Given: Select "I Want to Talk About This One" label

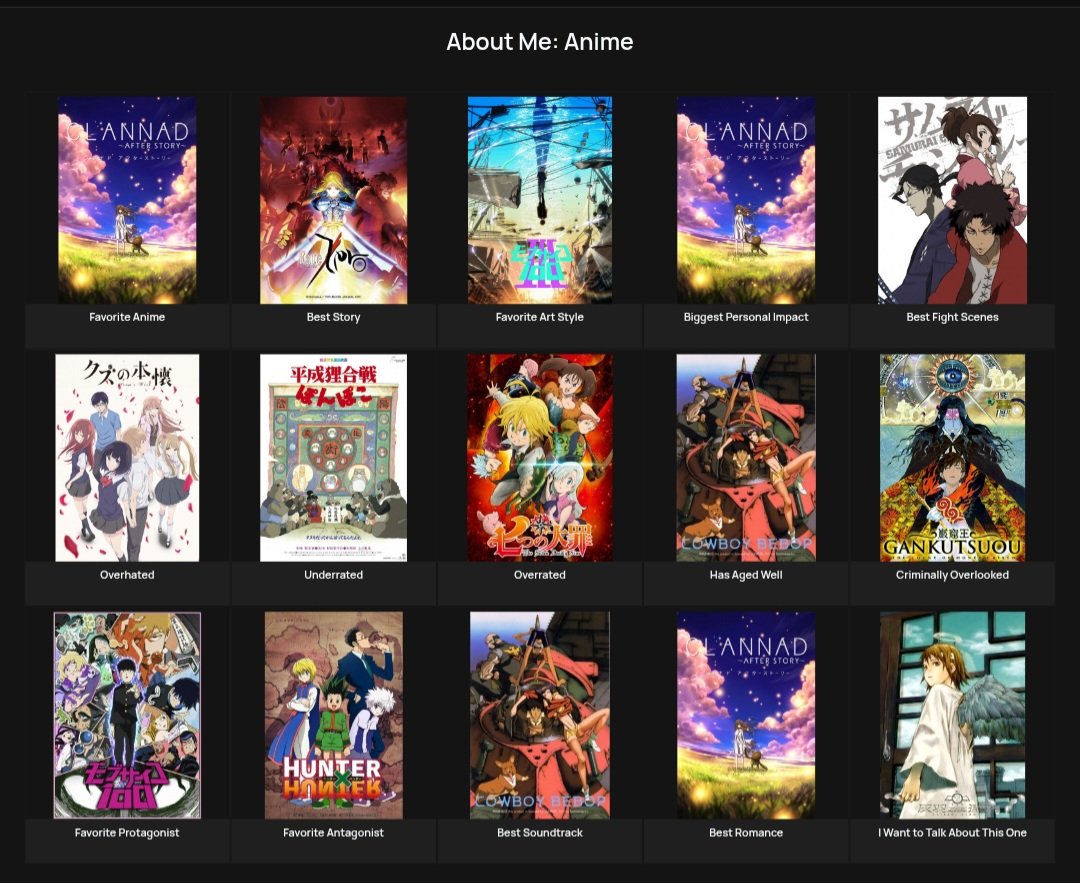Looking at the screenshot, I should [x=953, y=832].
